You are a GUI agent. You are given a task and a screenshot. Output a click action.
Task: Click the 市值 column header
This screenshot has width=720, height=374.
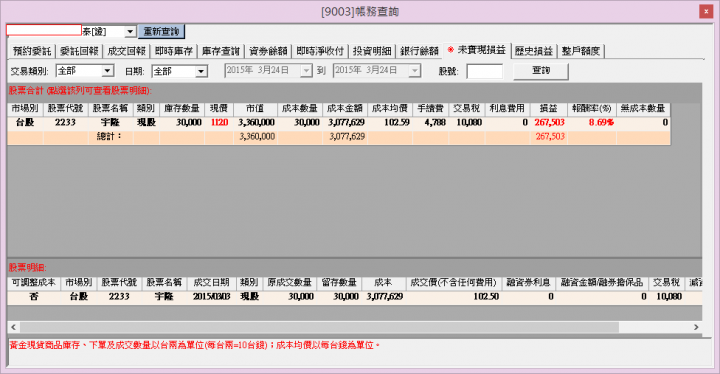(255, 108)
